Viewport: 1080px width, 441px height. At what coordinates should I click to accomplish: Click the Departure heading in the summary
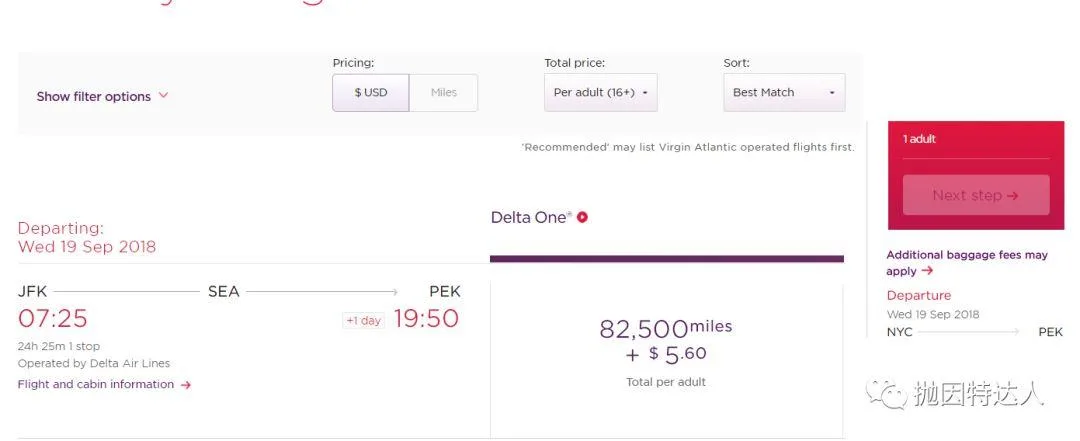coord(918,296)
